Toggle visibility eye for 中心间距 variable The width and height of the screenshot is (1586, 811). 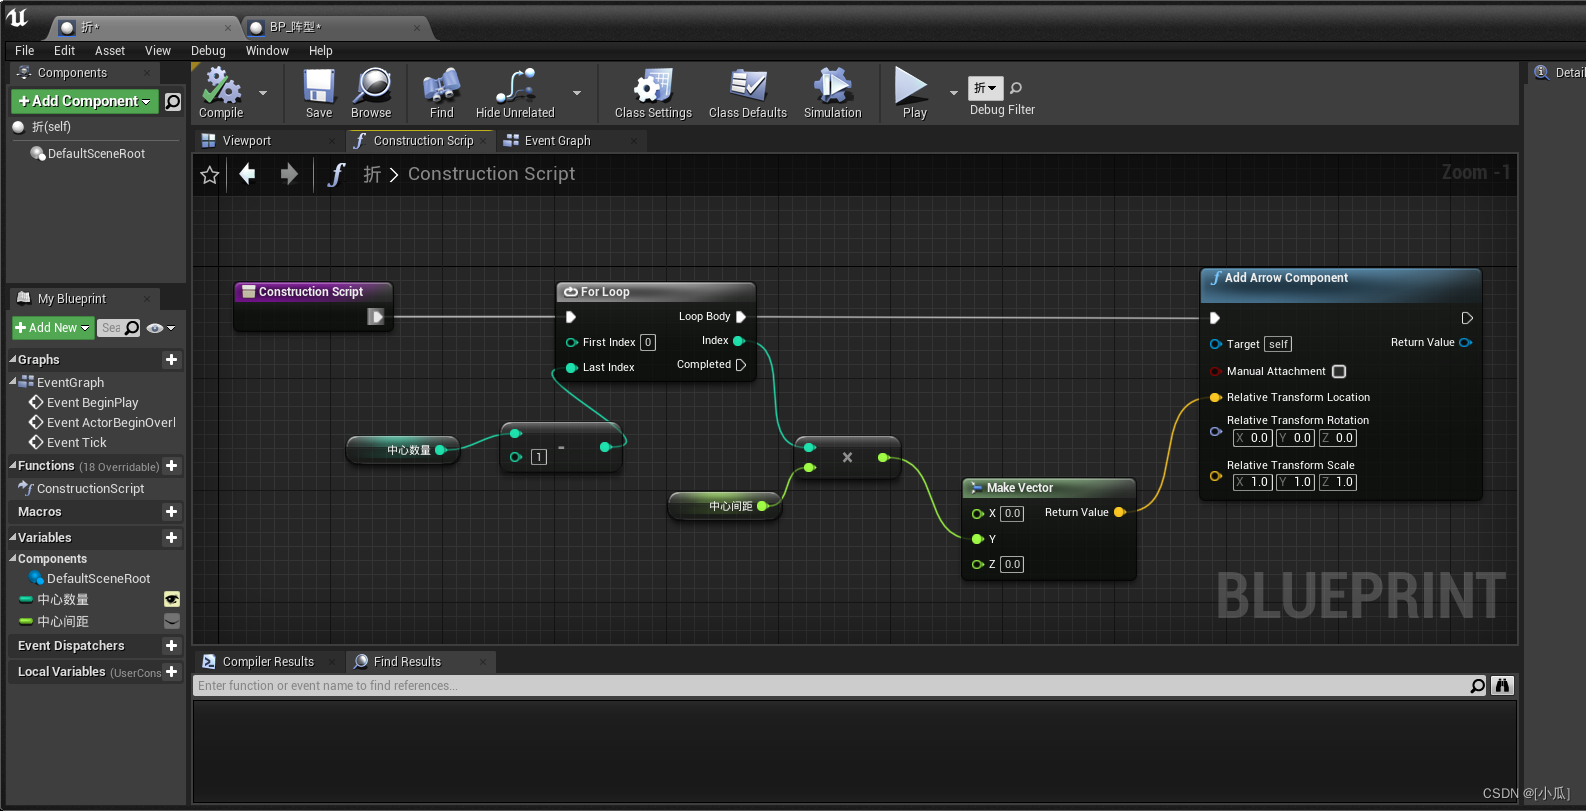[172, 621]
